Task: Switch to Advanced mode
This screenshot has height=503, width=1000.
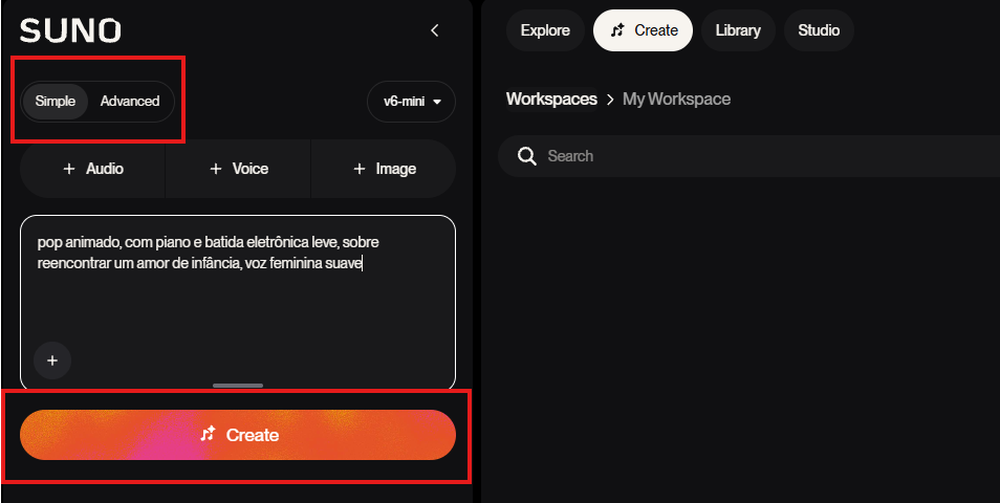Action: 129,101
